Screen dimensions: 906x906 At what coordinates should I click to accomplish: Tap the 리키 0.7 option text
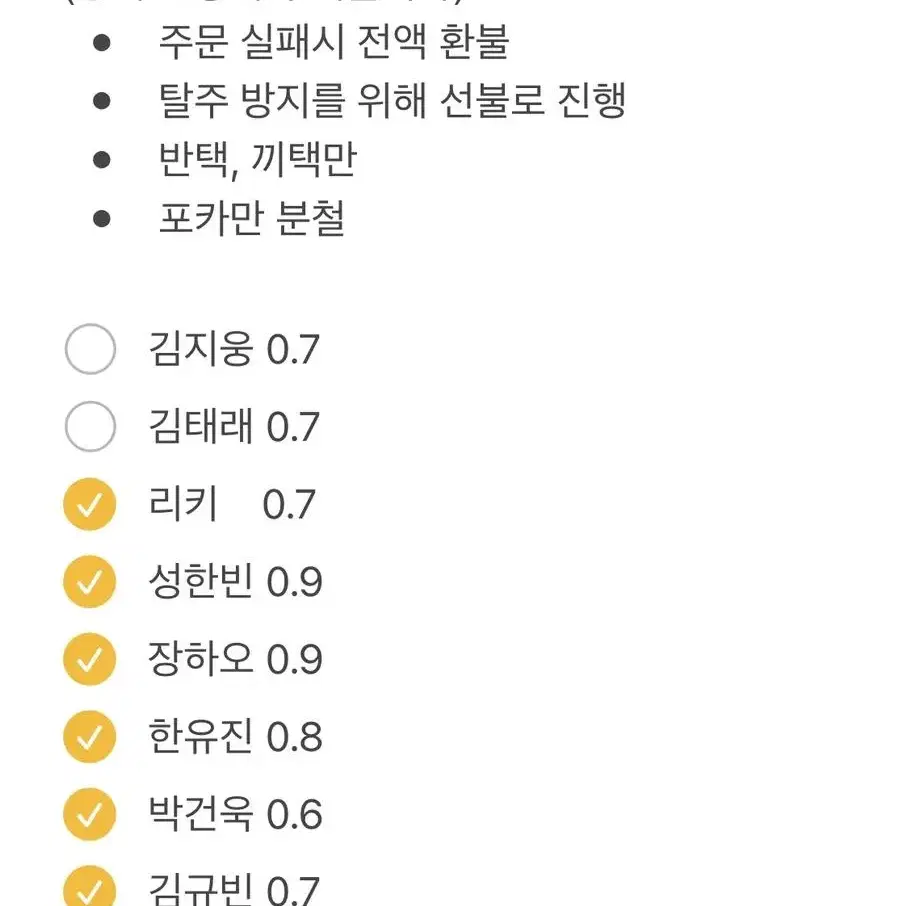coord(232,503)
